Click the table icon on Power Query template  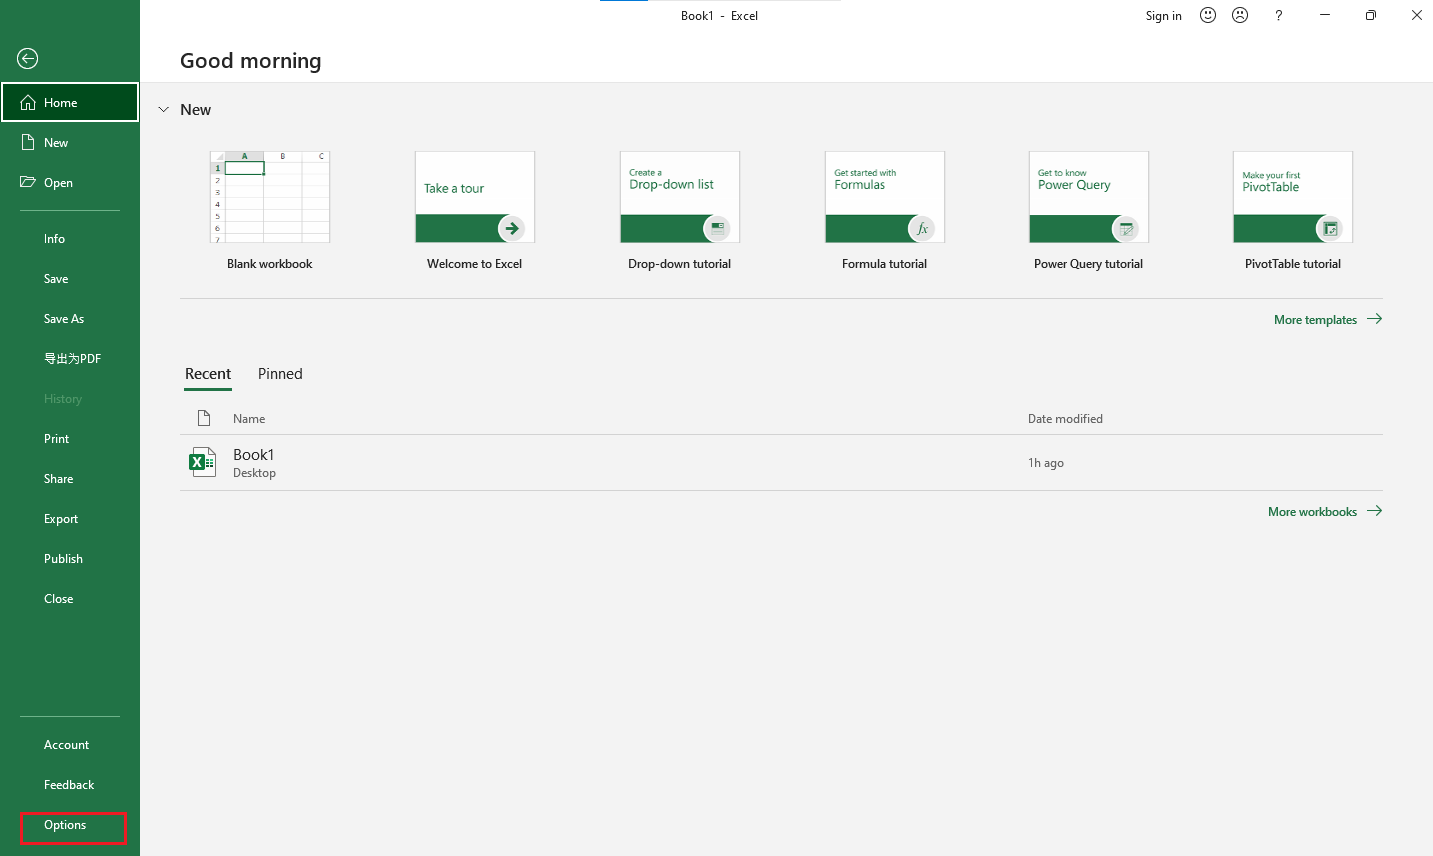coord(1126,228)
